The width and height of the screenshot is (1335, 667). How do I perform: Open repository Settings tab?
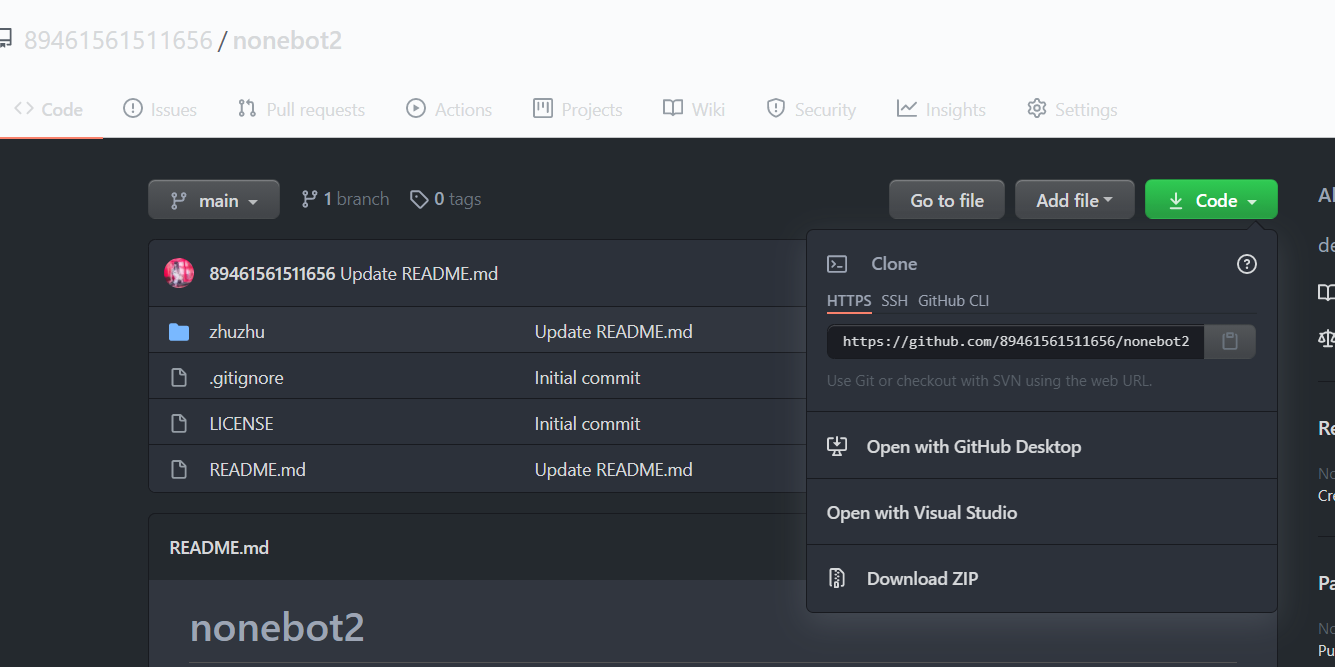[1072, 109]
